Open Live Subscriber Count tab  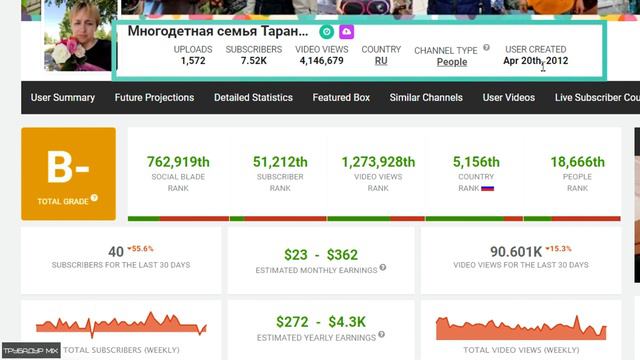pyautogui.click(x=597, y=98)
